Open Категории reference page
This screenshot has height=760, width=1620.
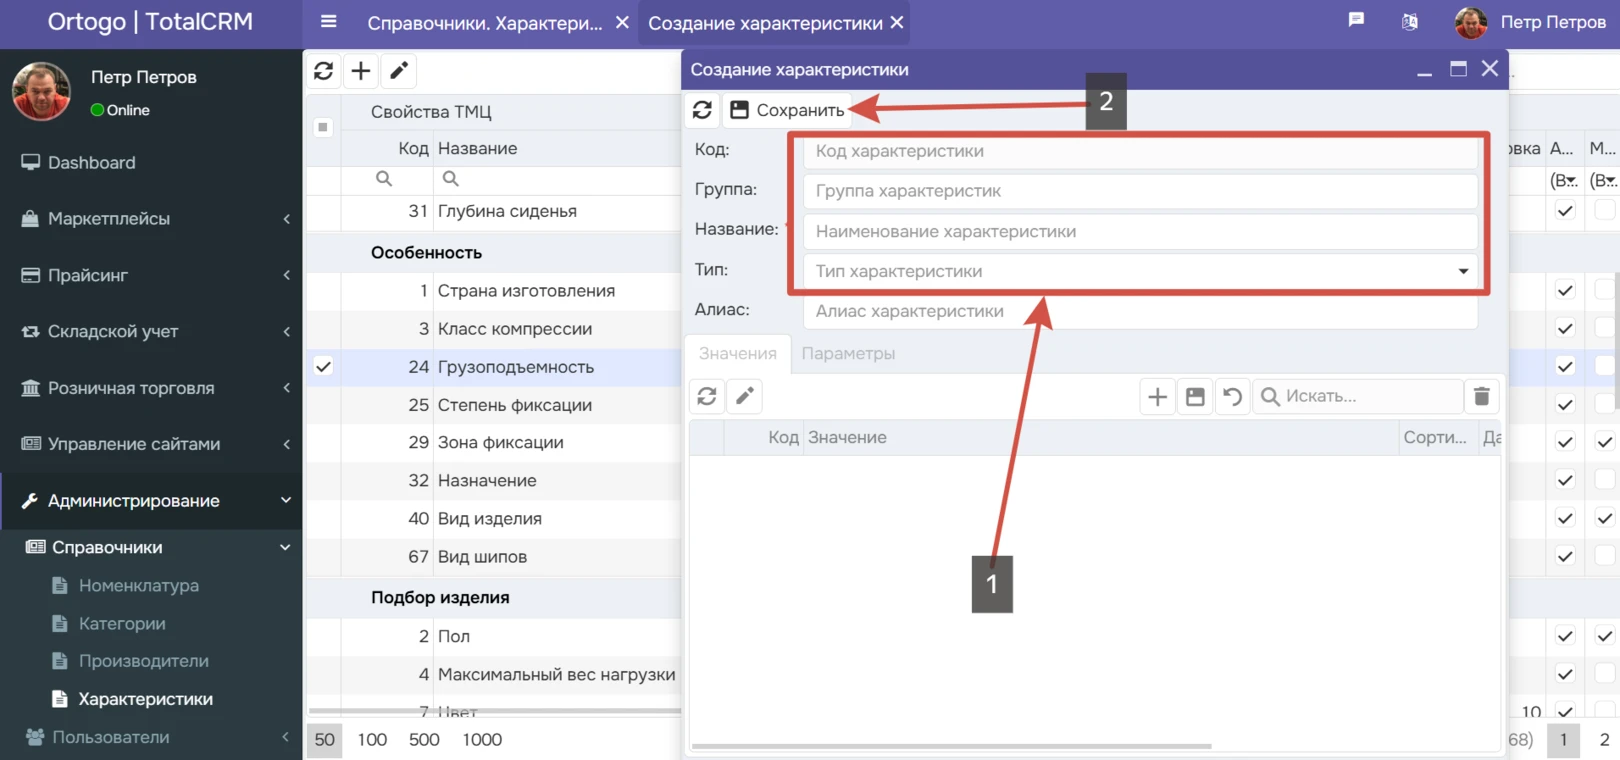(122, 623)
